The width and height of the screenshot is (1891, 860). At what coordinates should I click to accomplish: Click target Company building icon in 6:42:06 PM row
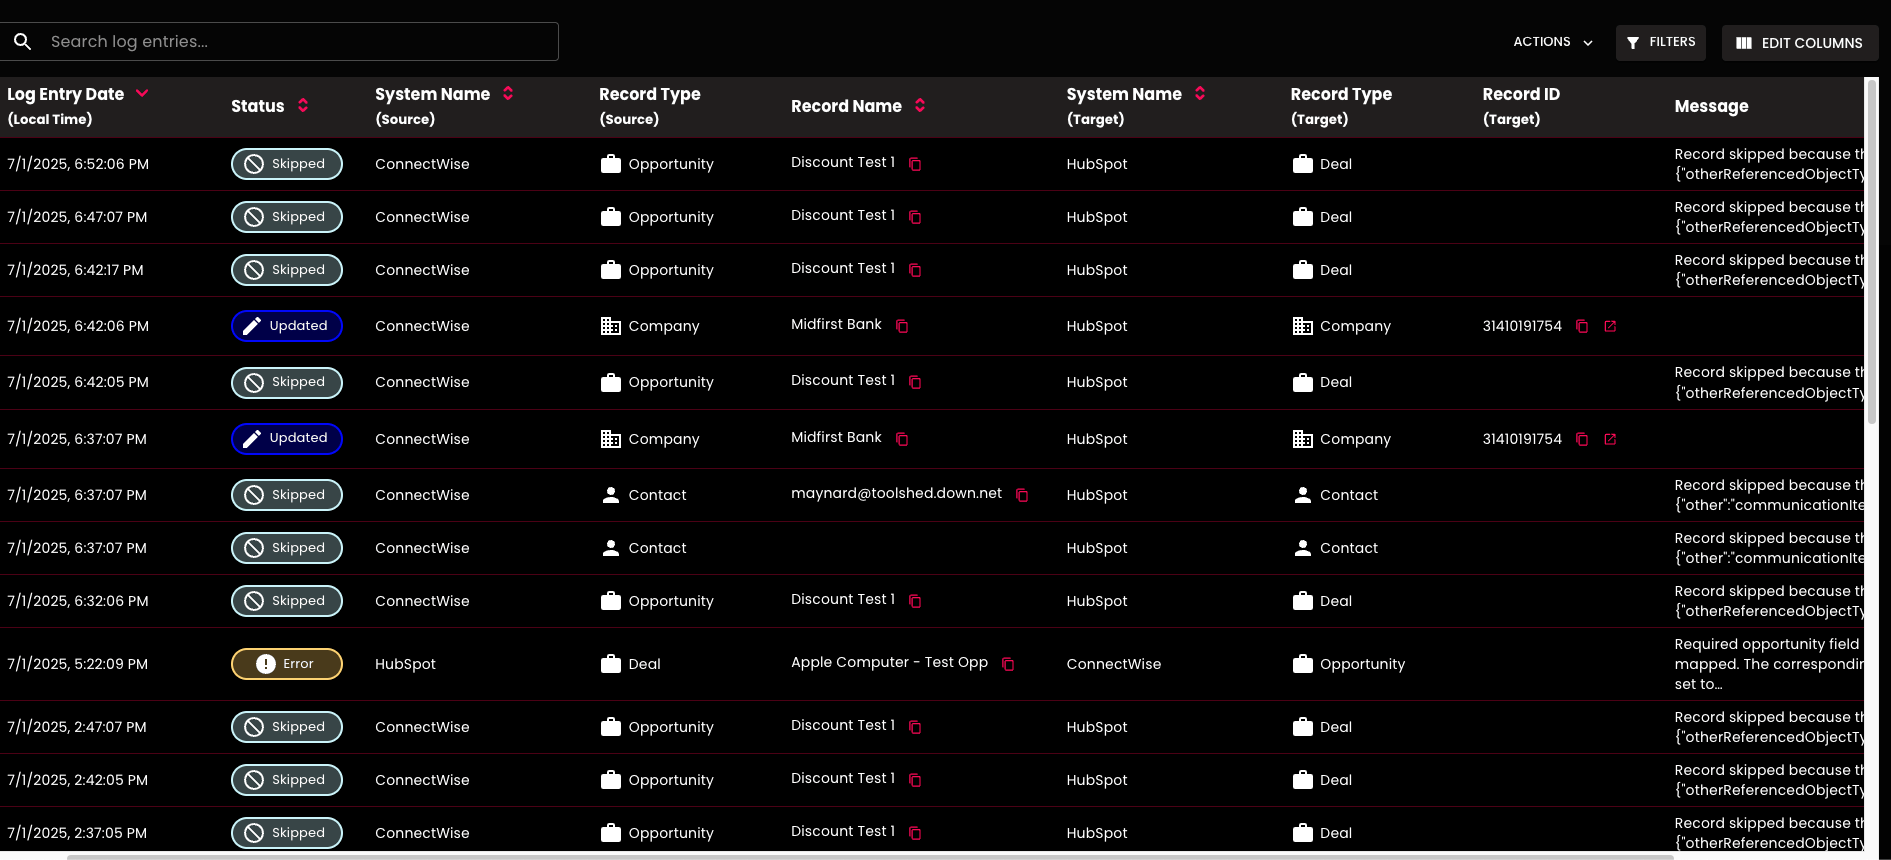[x=1303, y=326]
